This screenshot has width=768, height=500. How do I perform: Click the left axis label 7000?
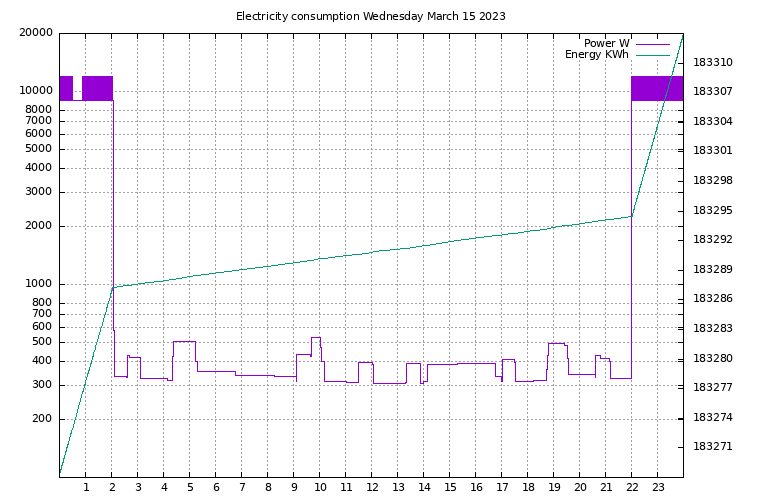pos(39,120)
